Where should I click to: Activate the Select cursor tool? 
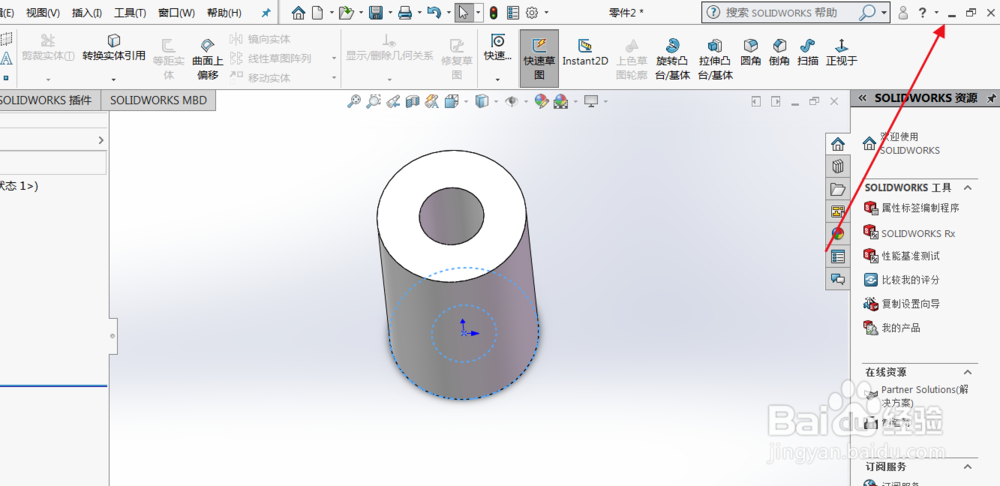pyautogui.click(x=464, y=13)
